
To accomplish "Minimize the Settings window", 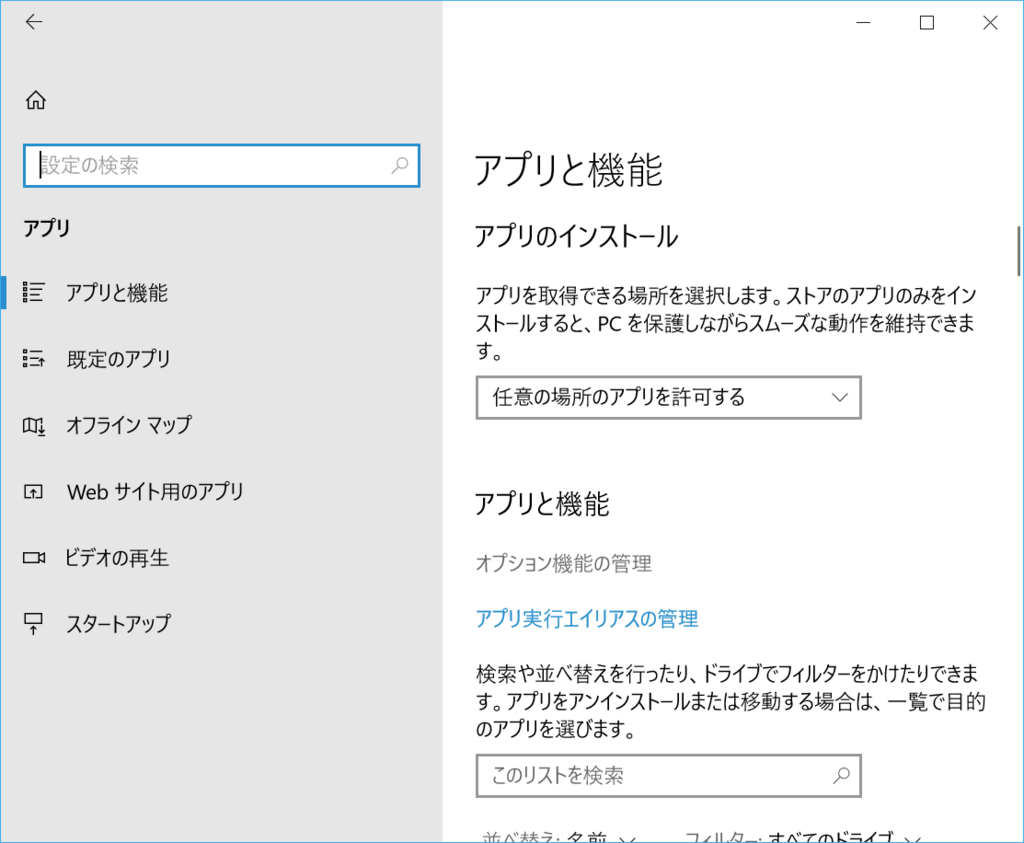I will pos(863,23).
